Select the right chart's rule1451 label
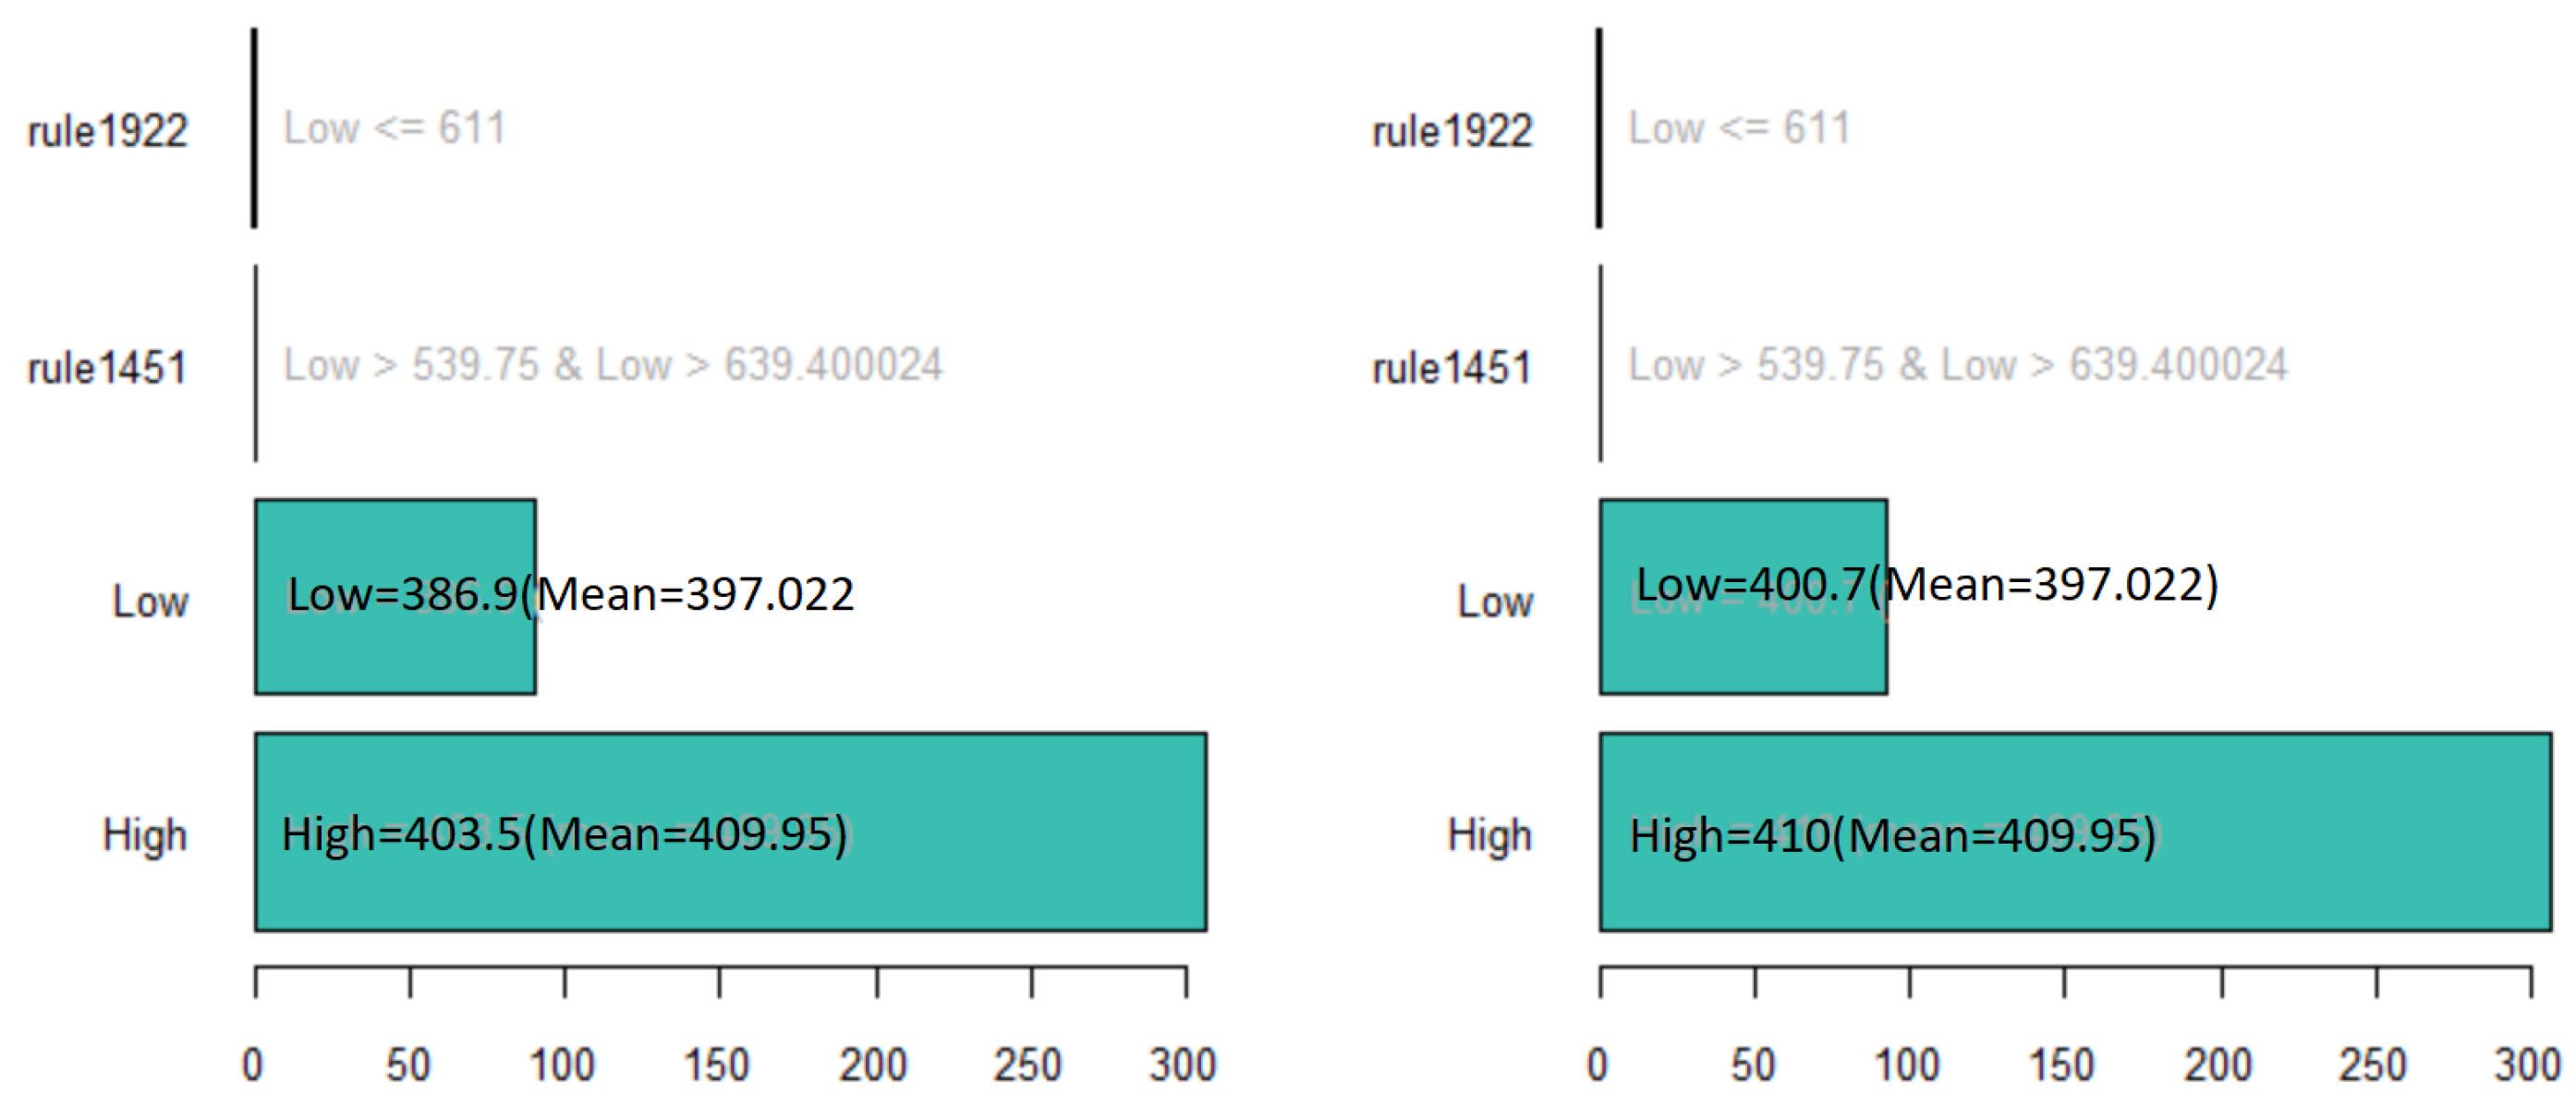This screenshot has height=1107, width=2576. pyautogui.click(x=1452, y=367)
